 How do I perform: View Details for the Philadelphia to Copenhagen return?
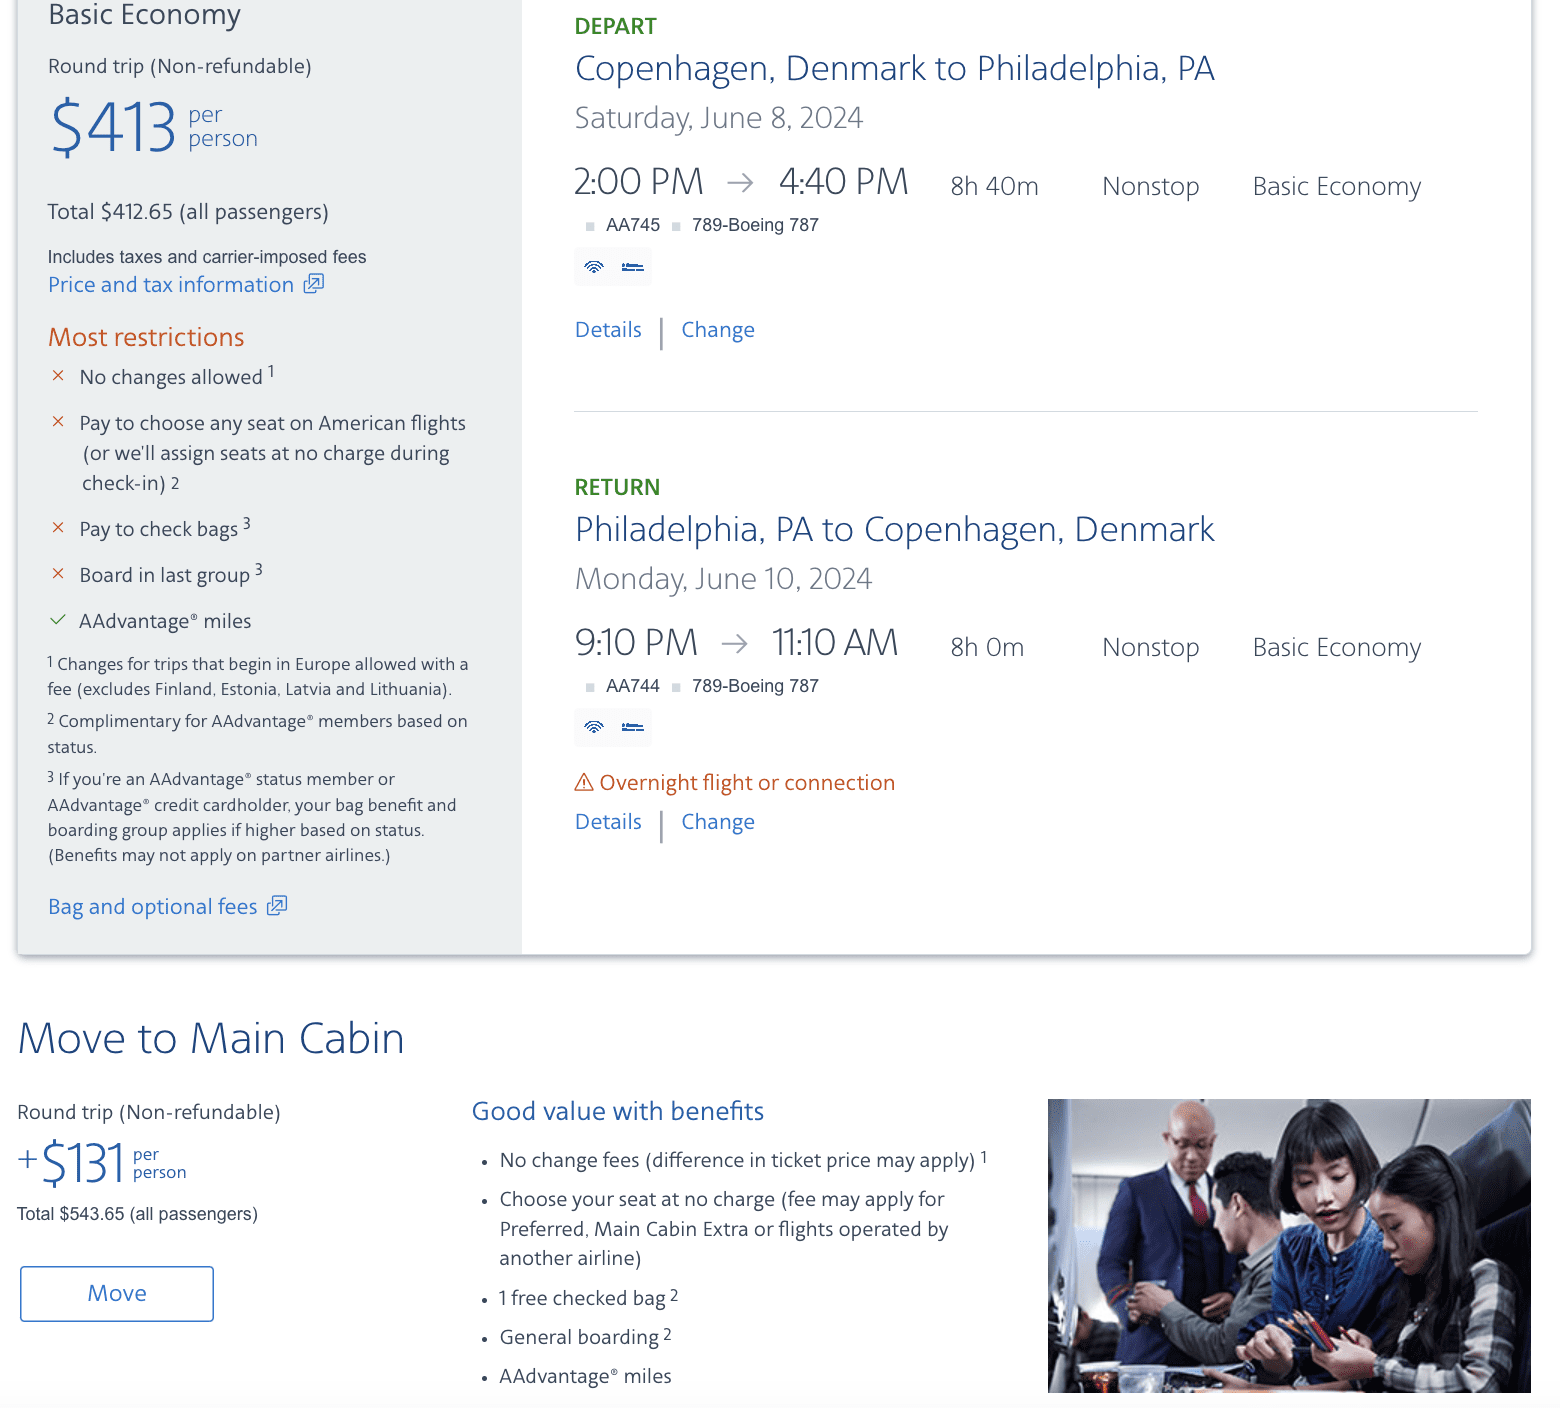click(x=608, y=822)
